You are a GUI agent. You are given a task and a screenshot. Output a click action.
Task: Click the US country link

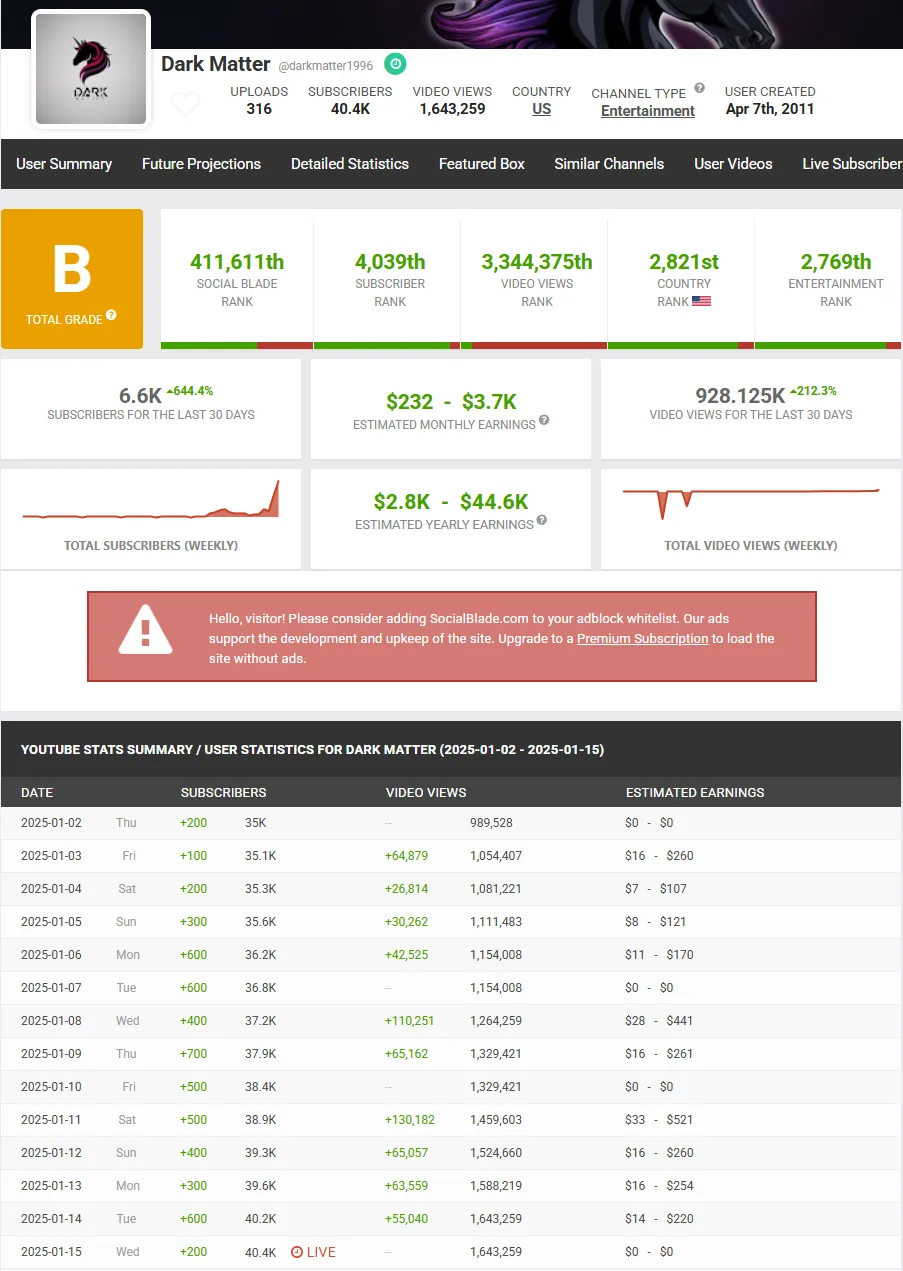pos(541,109)
